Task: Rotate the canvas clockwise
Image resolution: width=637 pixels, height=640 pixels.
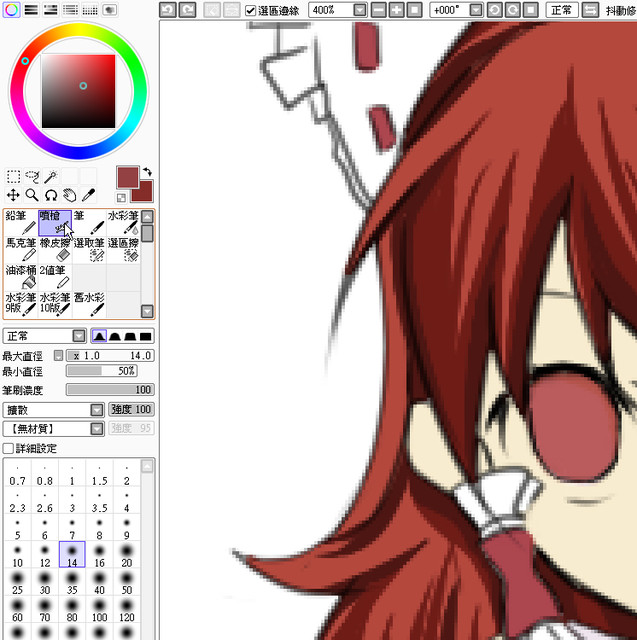Action: click(513, 10)
